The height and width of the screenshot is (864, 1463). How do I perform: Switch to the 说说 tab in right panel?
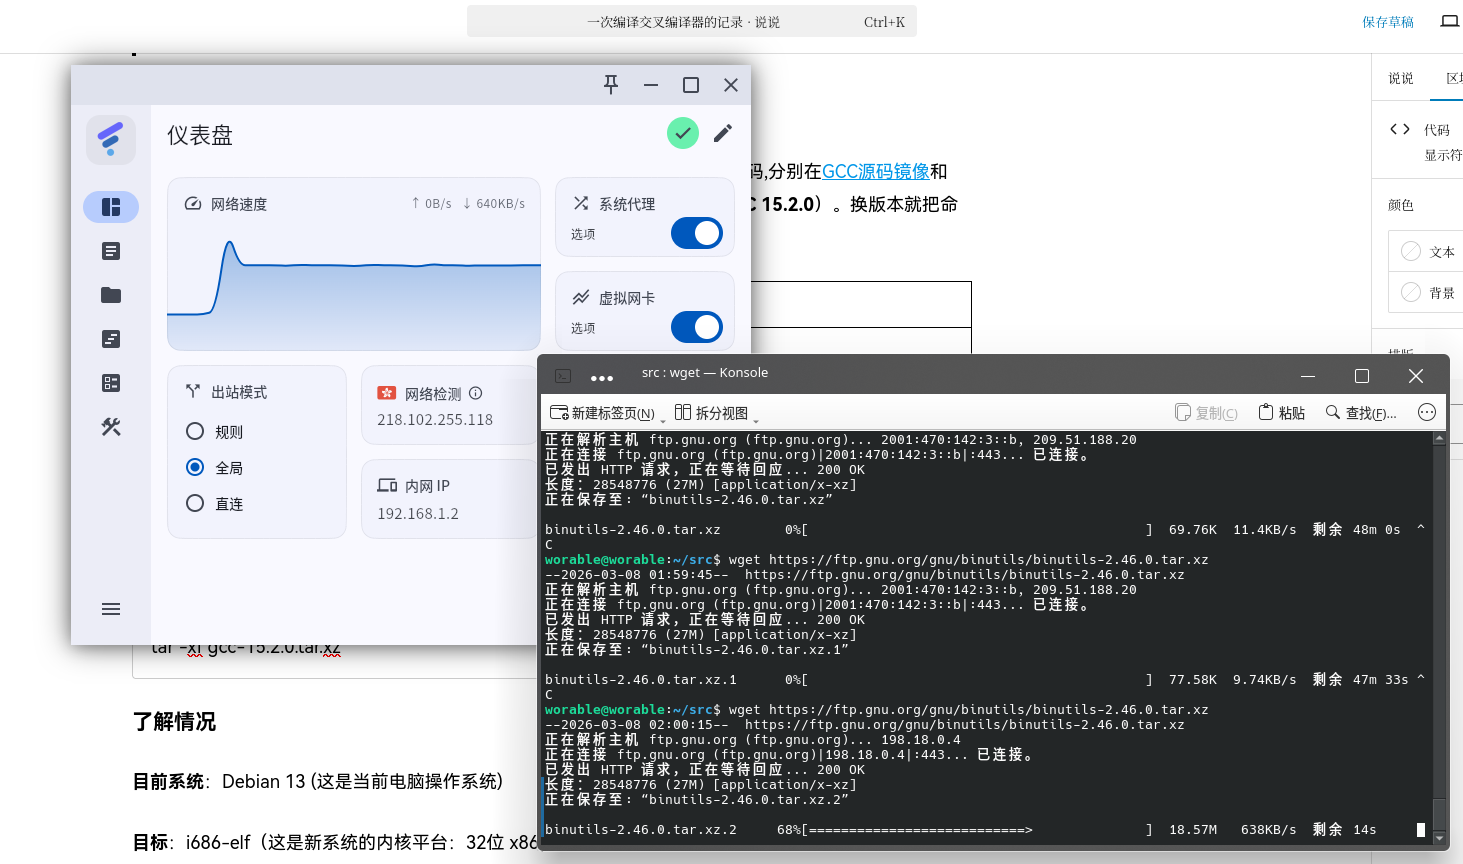1400,78
